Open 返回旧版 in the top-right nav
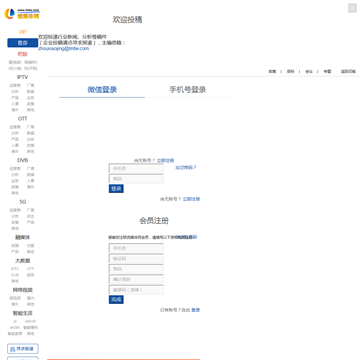Screen dimensions: 360x360 tap(348, 71)
